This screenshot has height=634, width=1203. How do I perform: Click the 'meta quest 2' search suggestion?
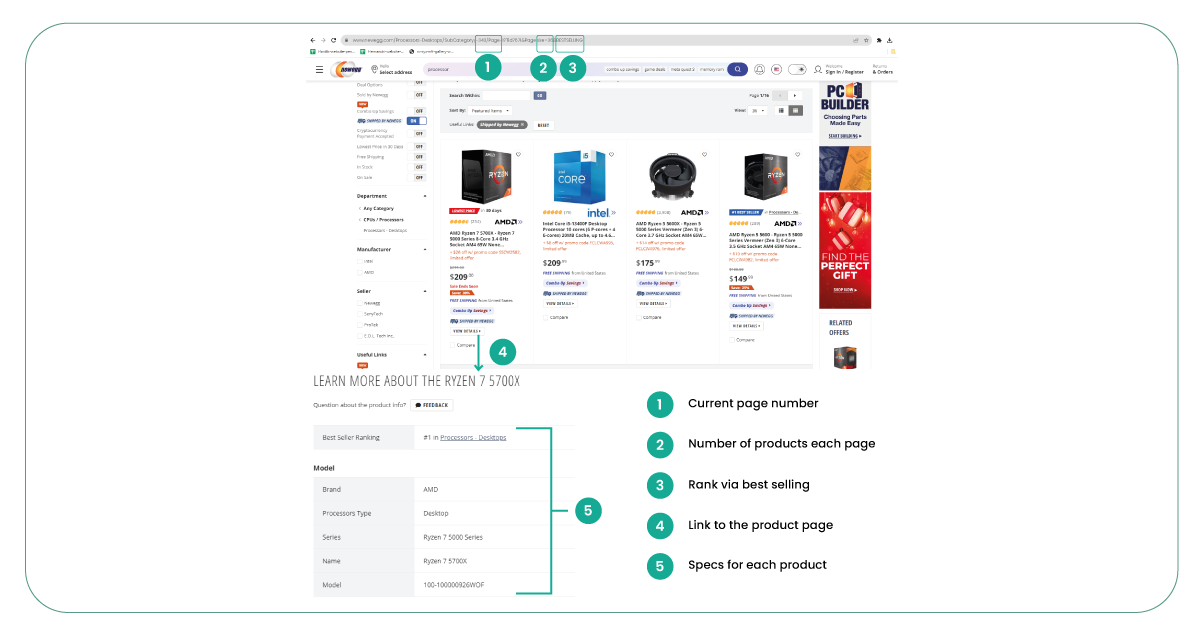[683, 70]
